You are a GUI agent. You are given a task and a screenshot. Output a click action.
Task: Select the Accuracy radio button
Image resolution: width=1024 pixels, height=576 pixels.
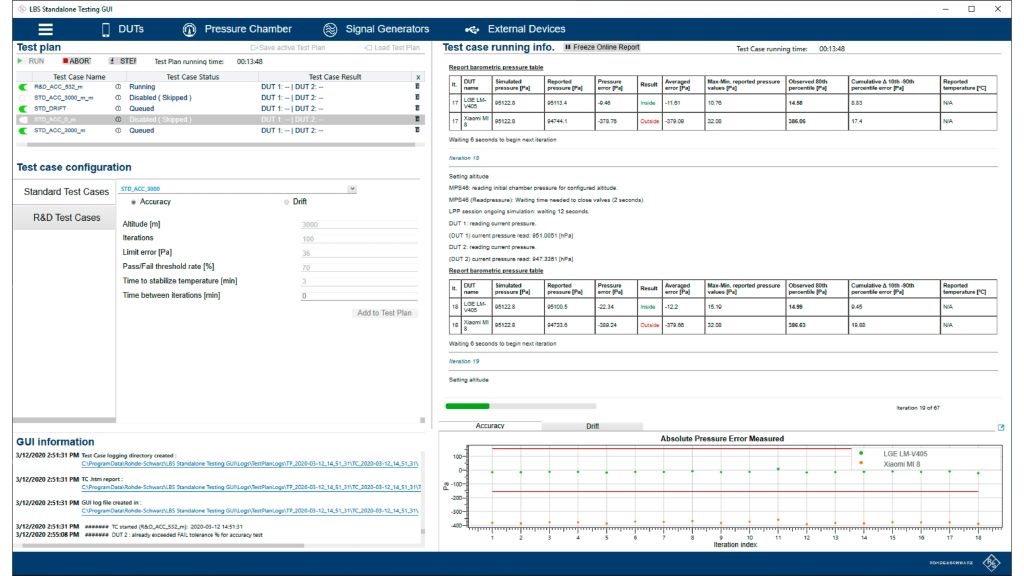coord(133,202)
